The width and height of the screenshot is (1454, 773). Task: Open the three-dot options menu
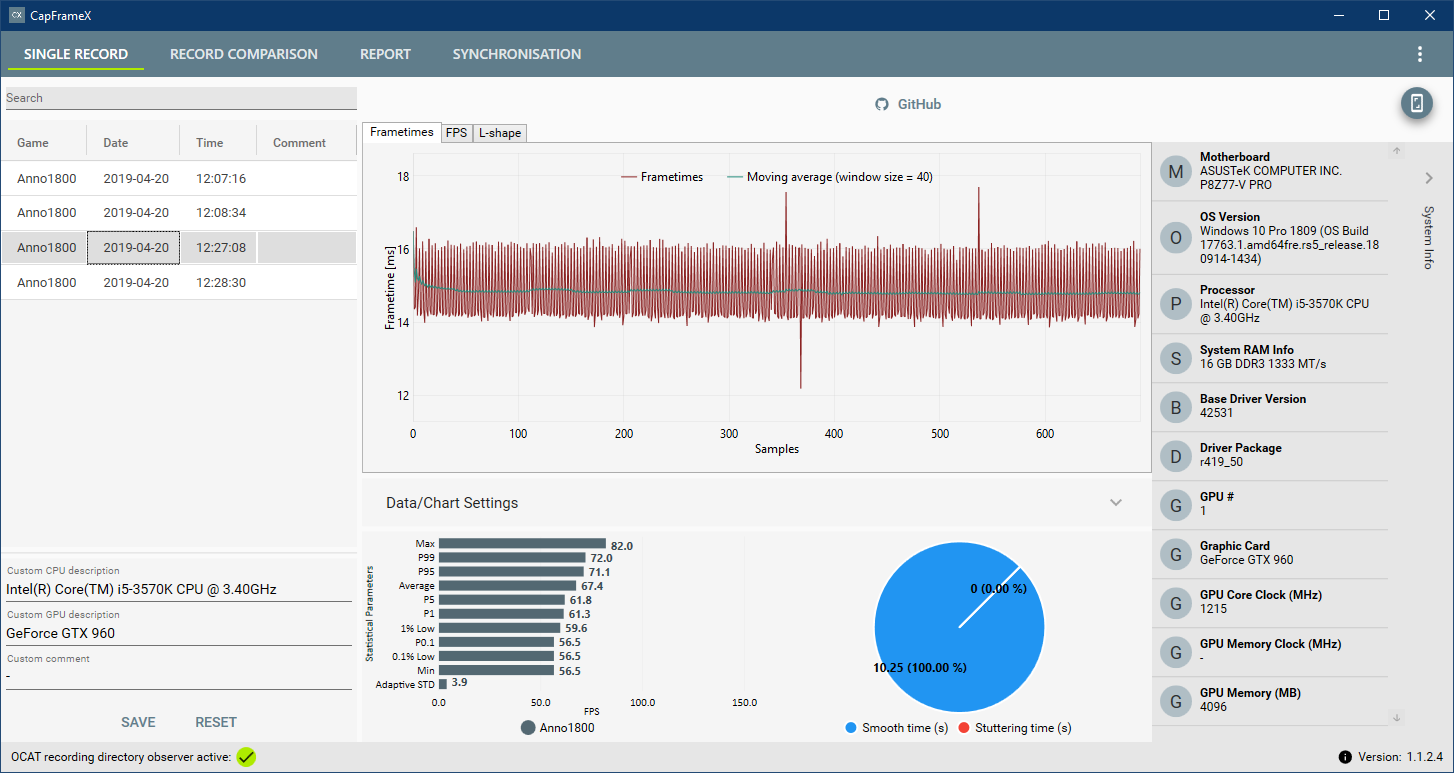1419,54
